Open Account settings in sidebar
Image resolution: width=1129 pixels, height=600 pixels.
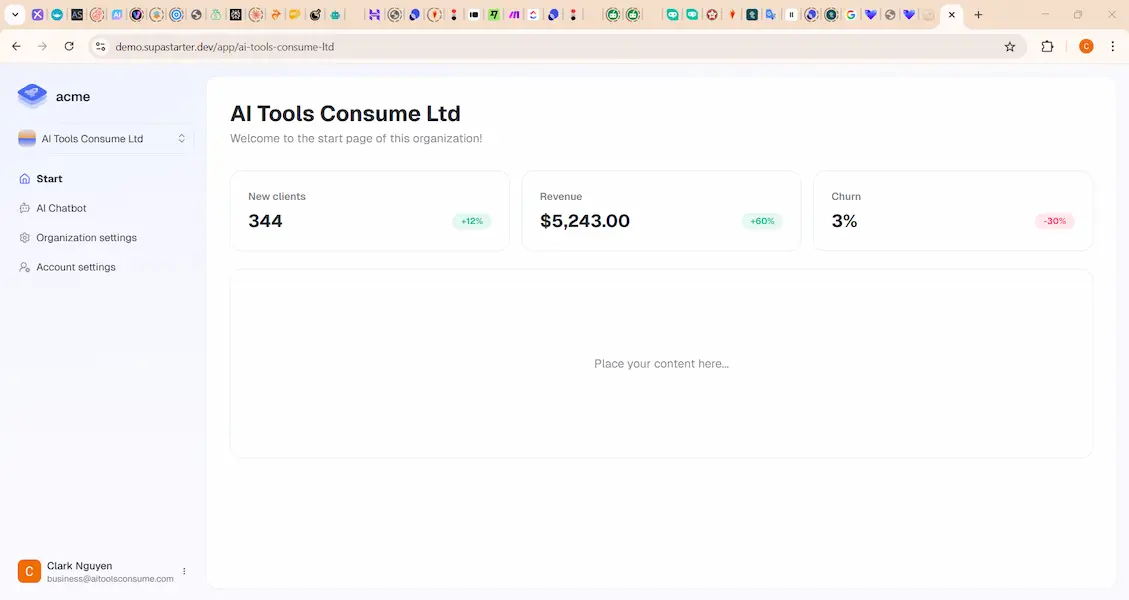pos(76,267)
